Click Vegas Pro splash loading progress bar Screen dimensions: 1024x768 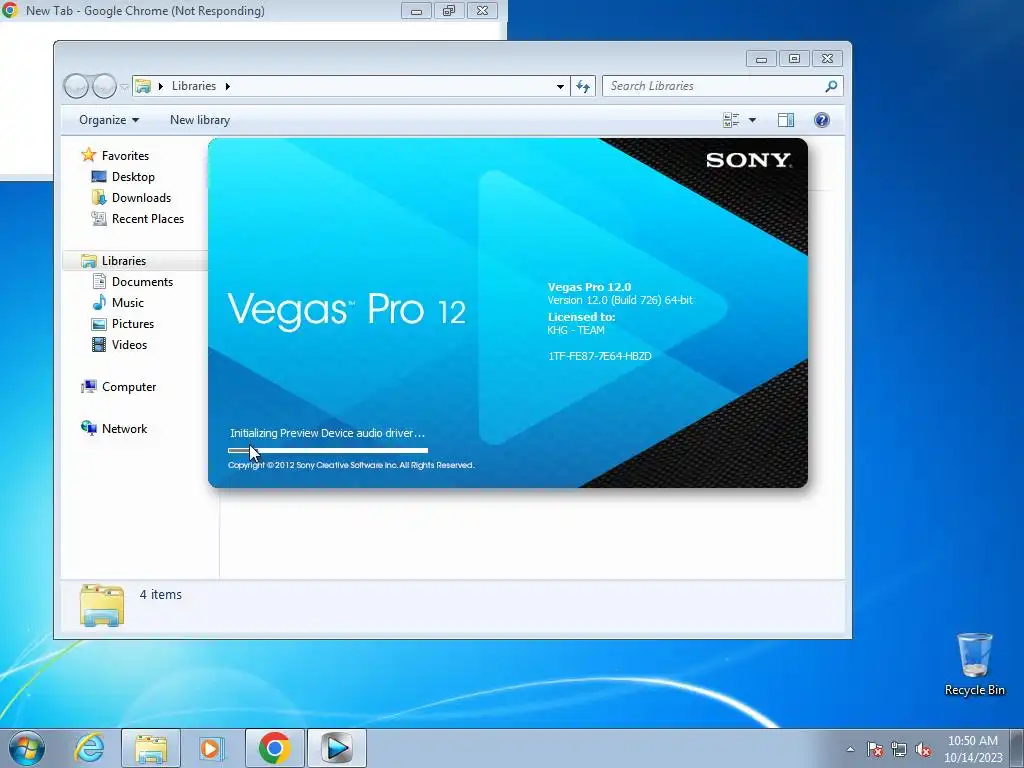tap(328, 450)
